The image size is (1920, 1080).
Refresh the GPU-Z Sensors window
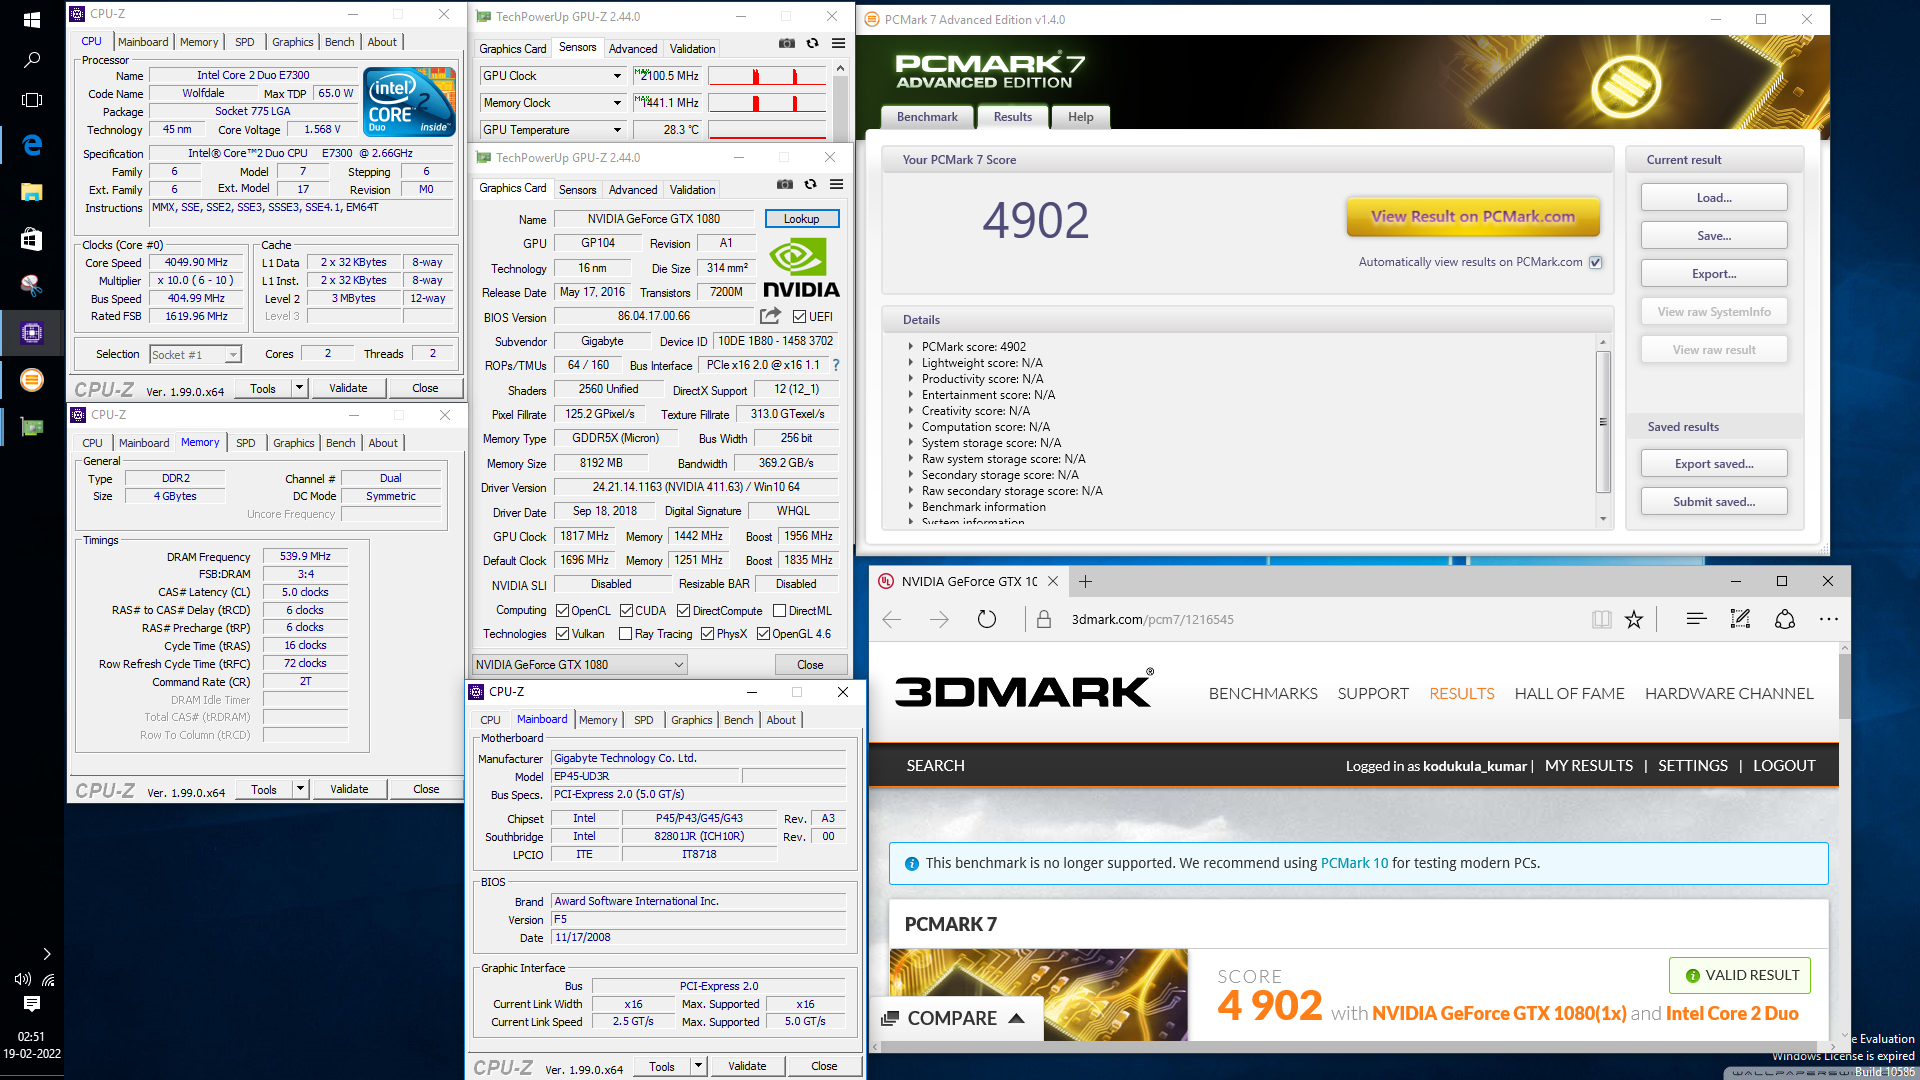[812, 44]
